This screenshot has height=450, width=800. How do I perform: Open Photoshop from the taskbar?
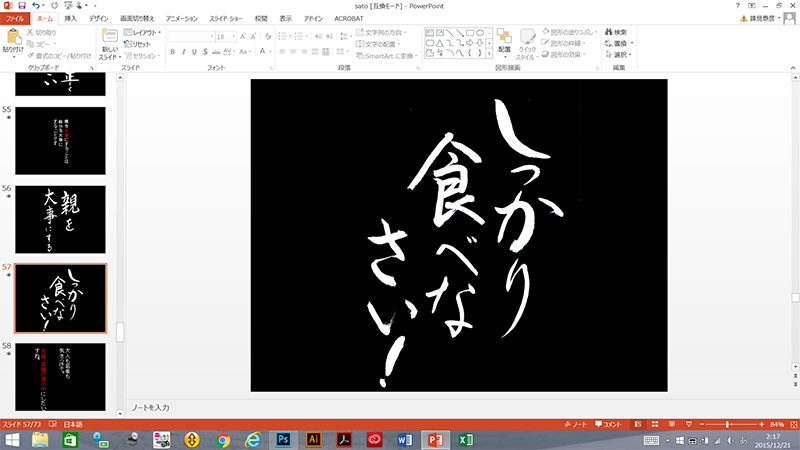click(x=283, y=440)
